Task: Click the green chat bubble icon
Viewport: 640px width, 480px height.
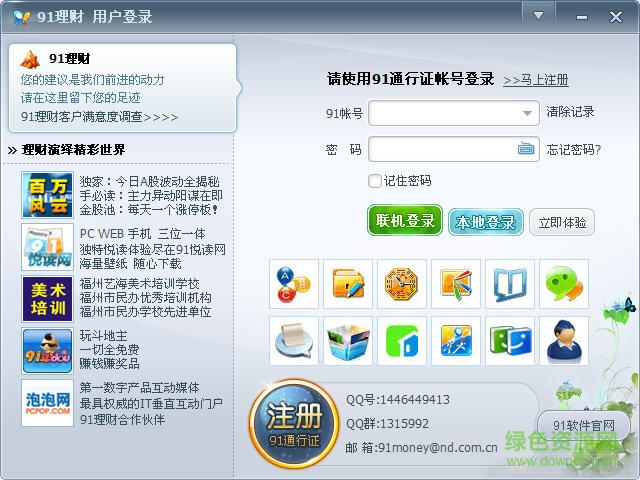Action: tap(564, 284)
